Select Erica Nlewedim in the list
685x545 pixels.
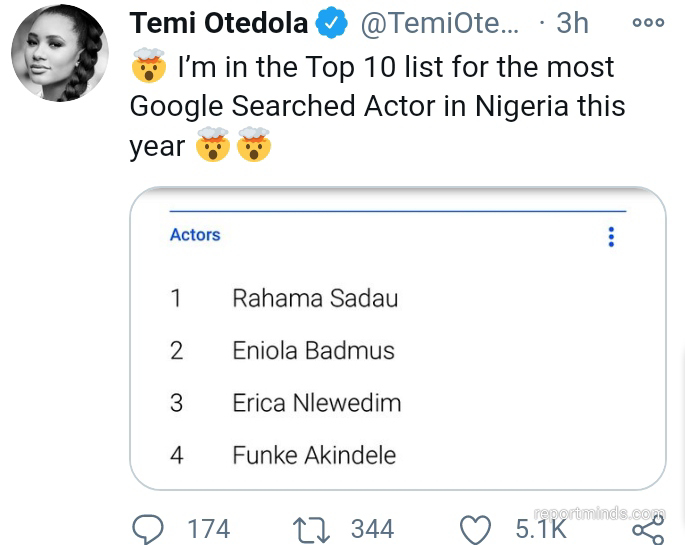click(316, 403)
